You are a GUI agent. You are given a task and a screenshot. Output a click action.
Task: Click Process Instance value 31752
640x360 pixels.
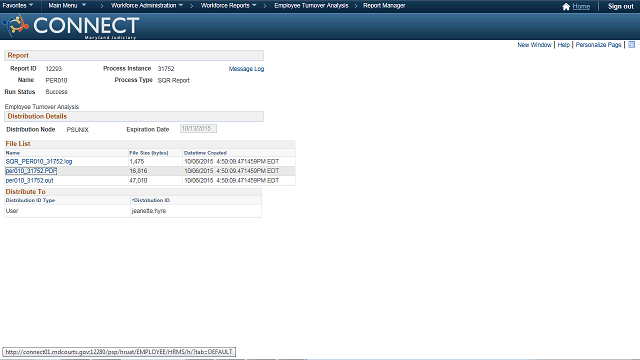(x=166, y=69)
